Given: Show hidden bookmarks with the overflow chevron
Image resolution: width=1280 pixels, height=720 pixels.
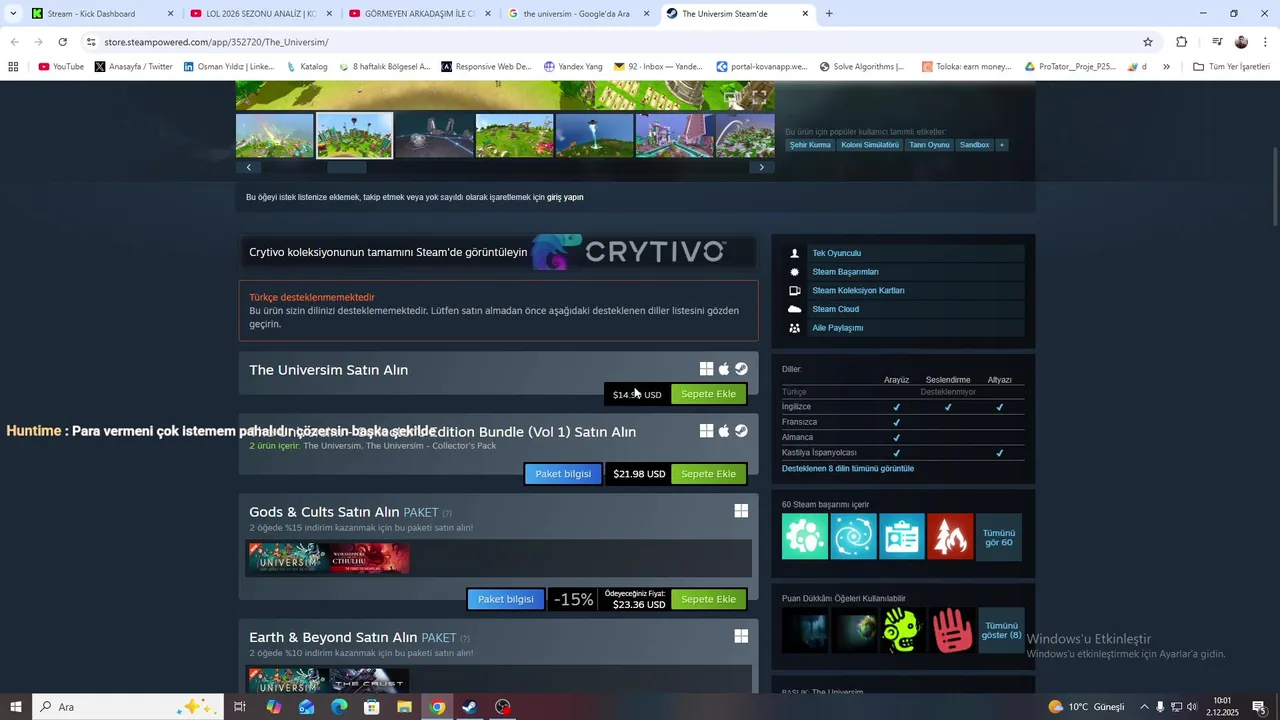Looking at the screenshot, I should (x=1166, y=66).
